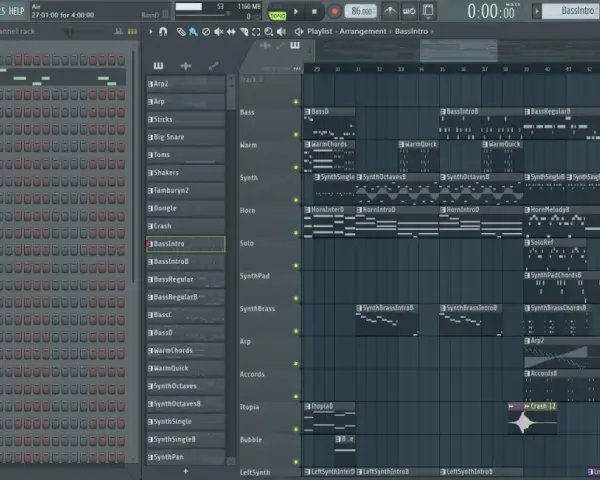The width and height of the screenshot is (600, 480).
Task: Mute the Warm track green LED
Action: point(296,167)
